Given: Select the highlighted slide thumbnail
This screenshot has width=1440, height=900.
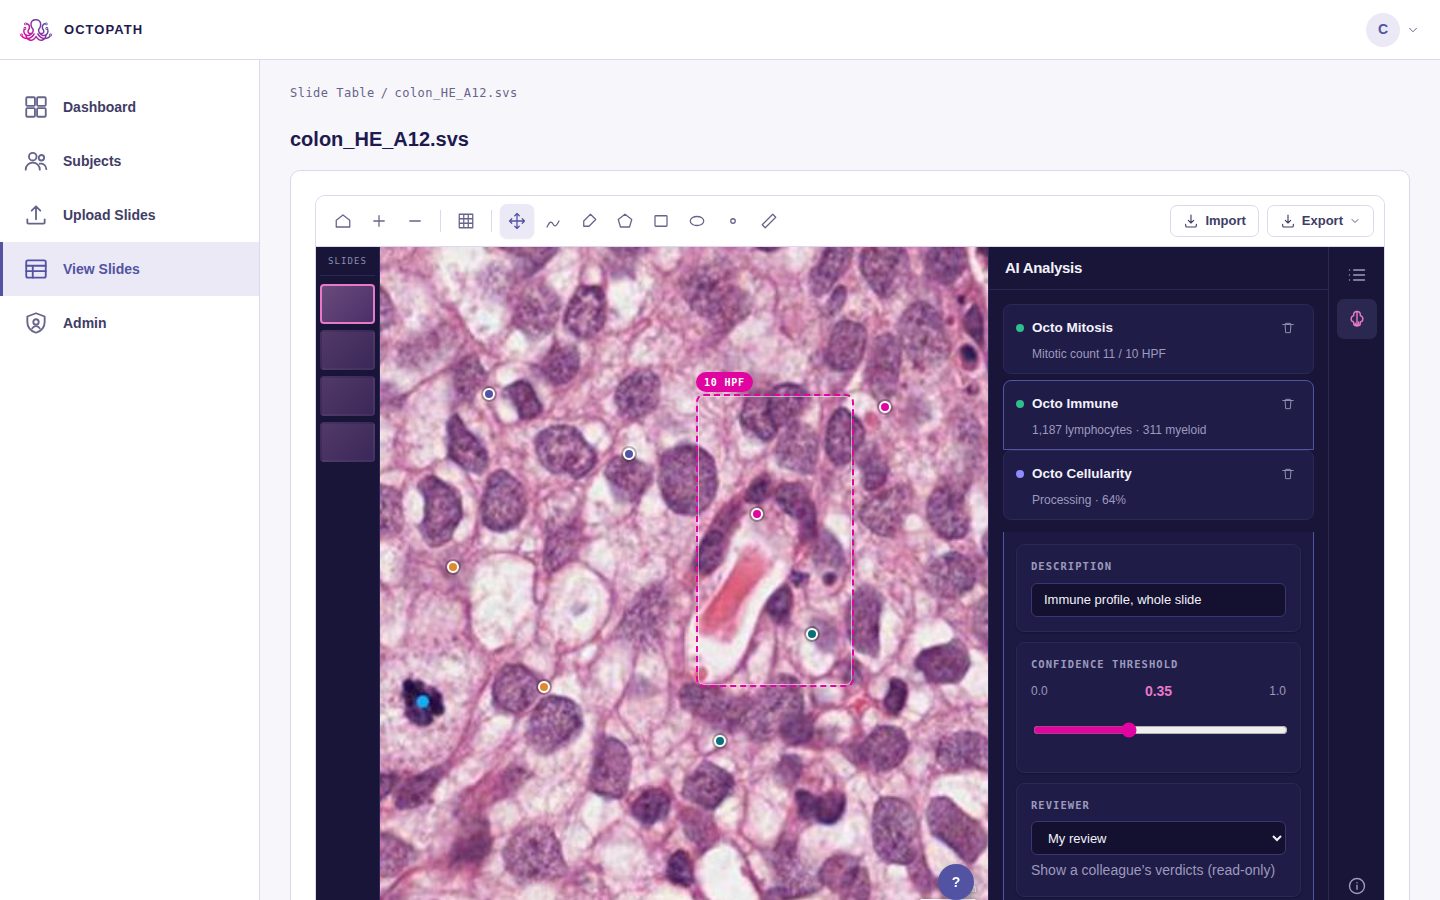Looking at the screenshot, I should (x=347, y=304).
